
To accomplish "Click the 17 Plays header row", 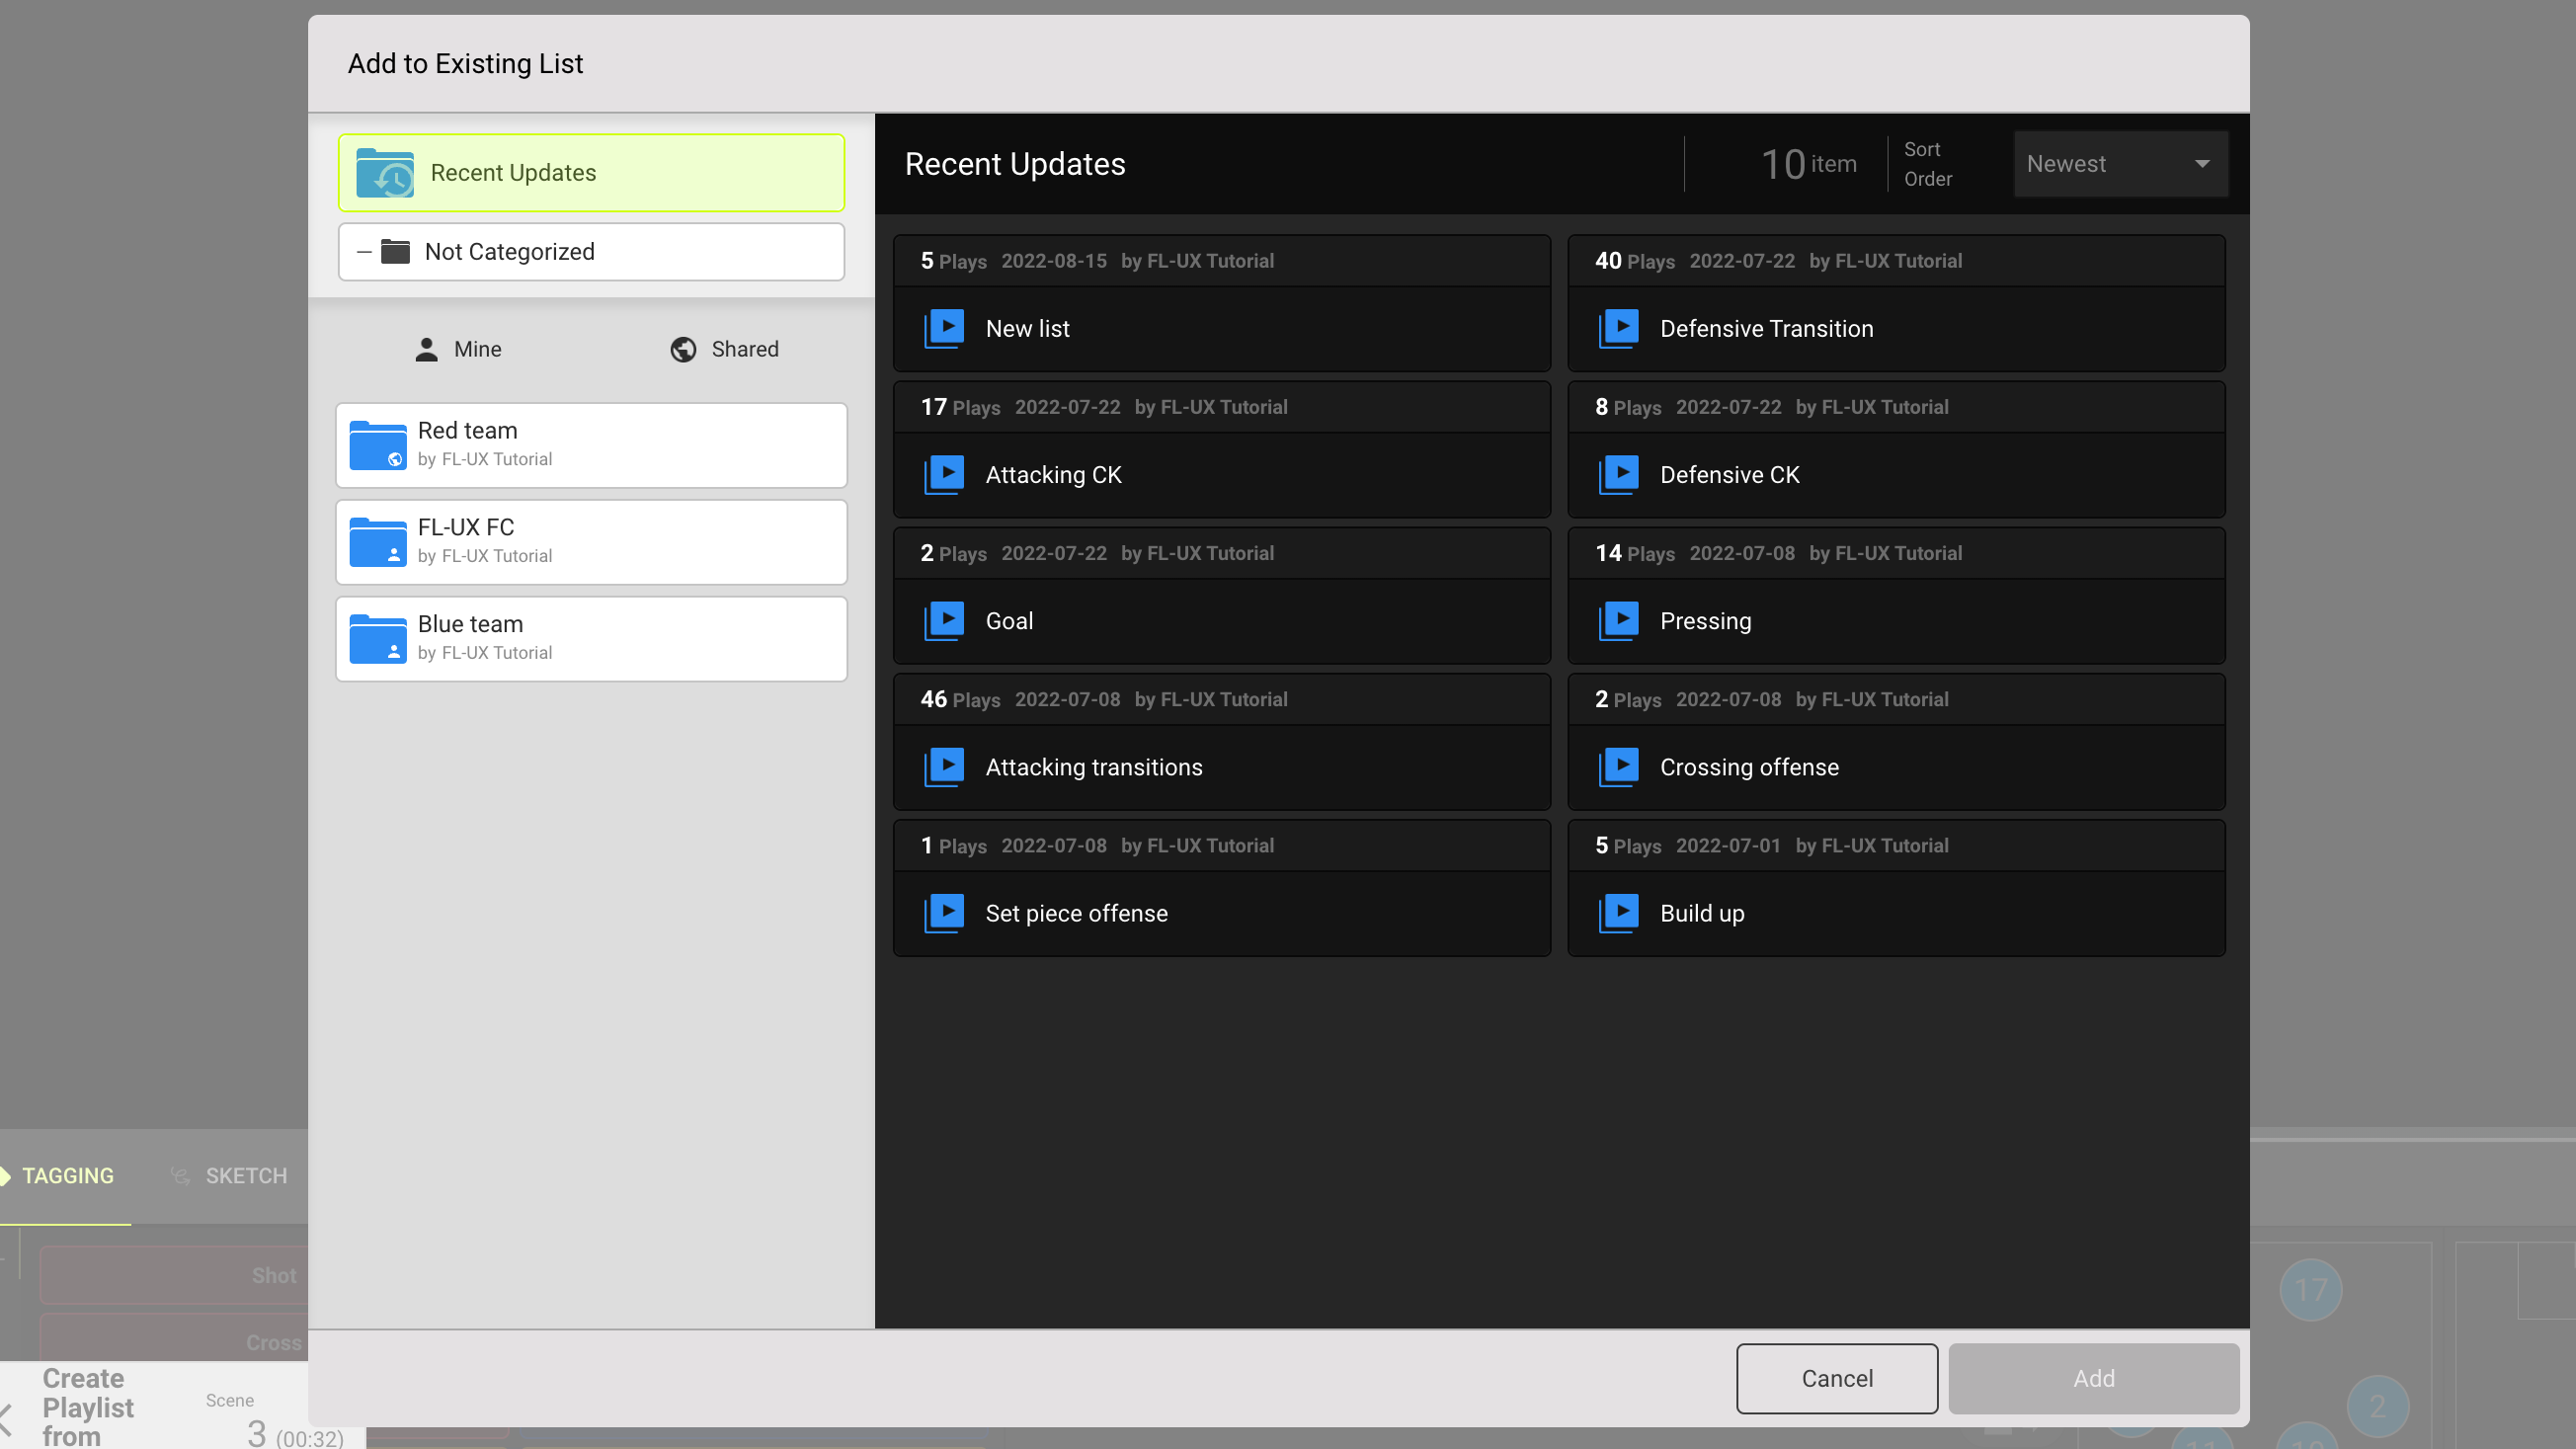I will pyautogui.click(x=1222, y=407).
